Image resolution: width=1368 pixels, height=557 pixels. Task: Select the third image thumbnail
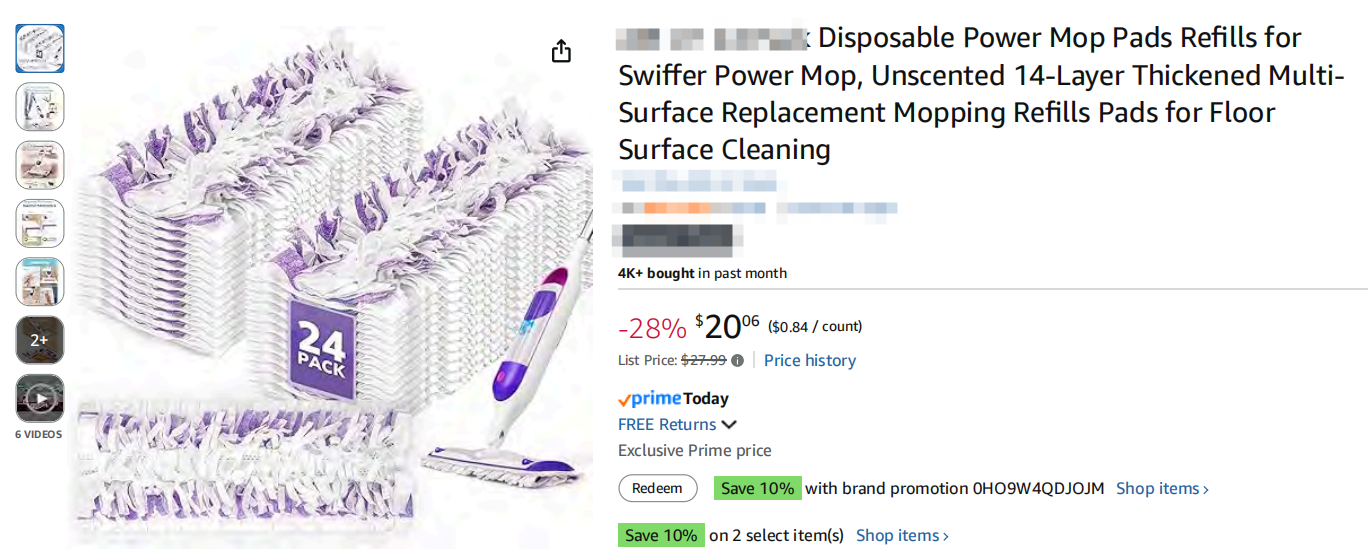click(x=40, y=165)
